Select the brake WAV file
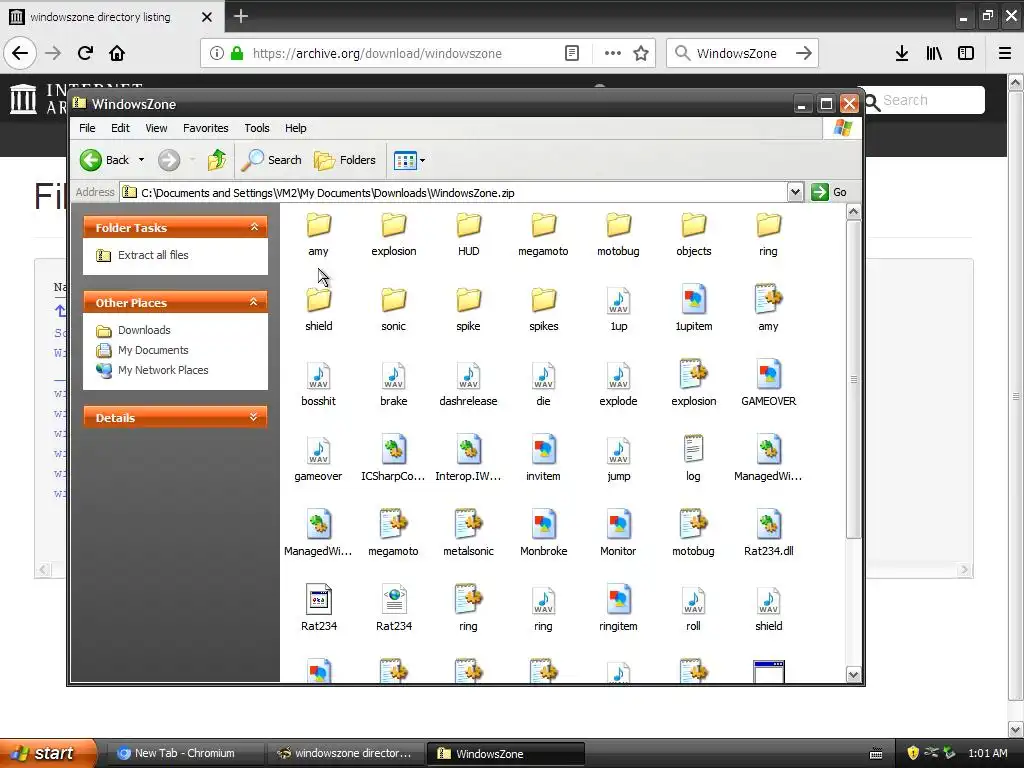 [x=393, y=384]
